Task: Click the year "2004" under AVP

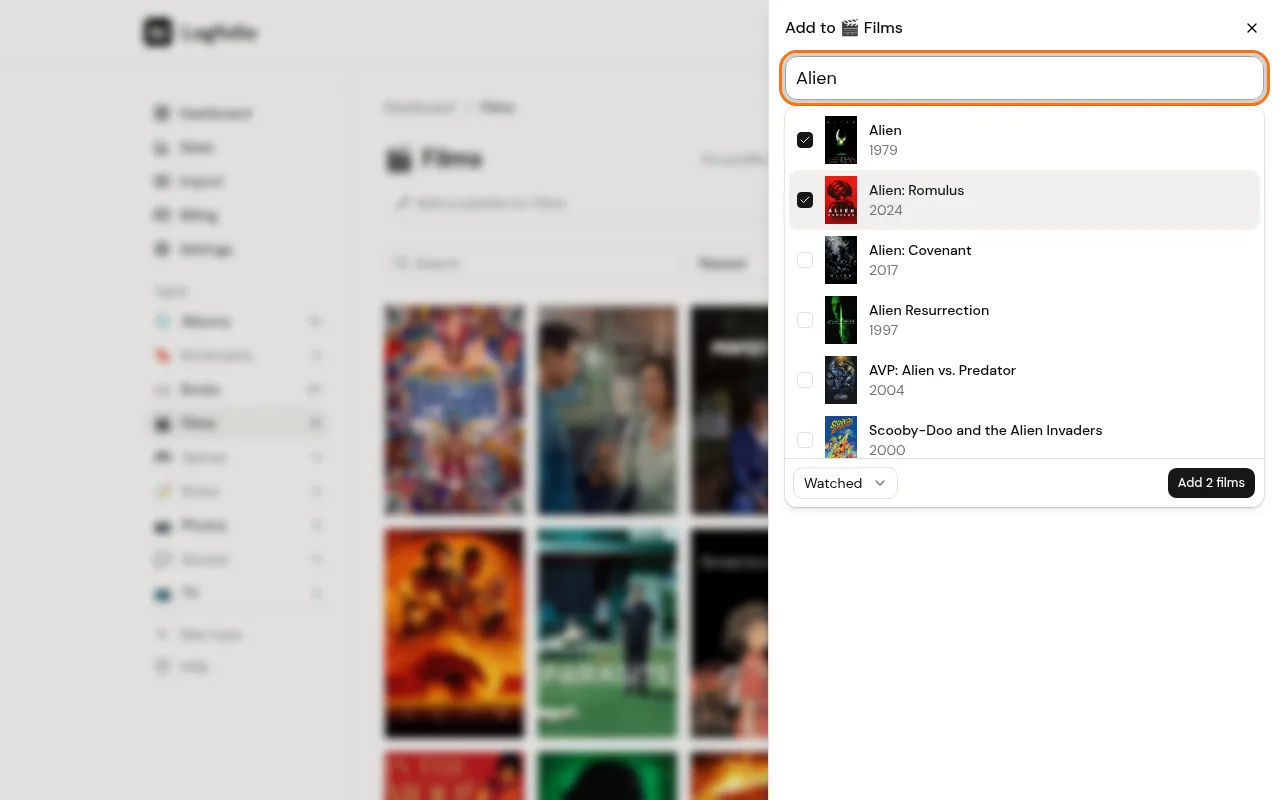Action: pyautogui.click(x=886, y=390)
